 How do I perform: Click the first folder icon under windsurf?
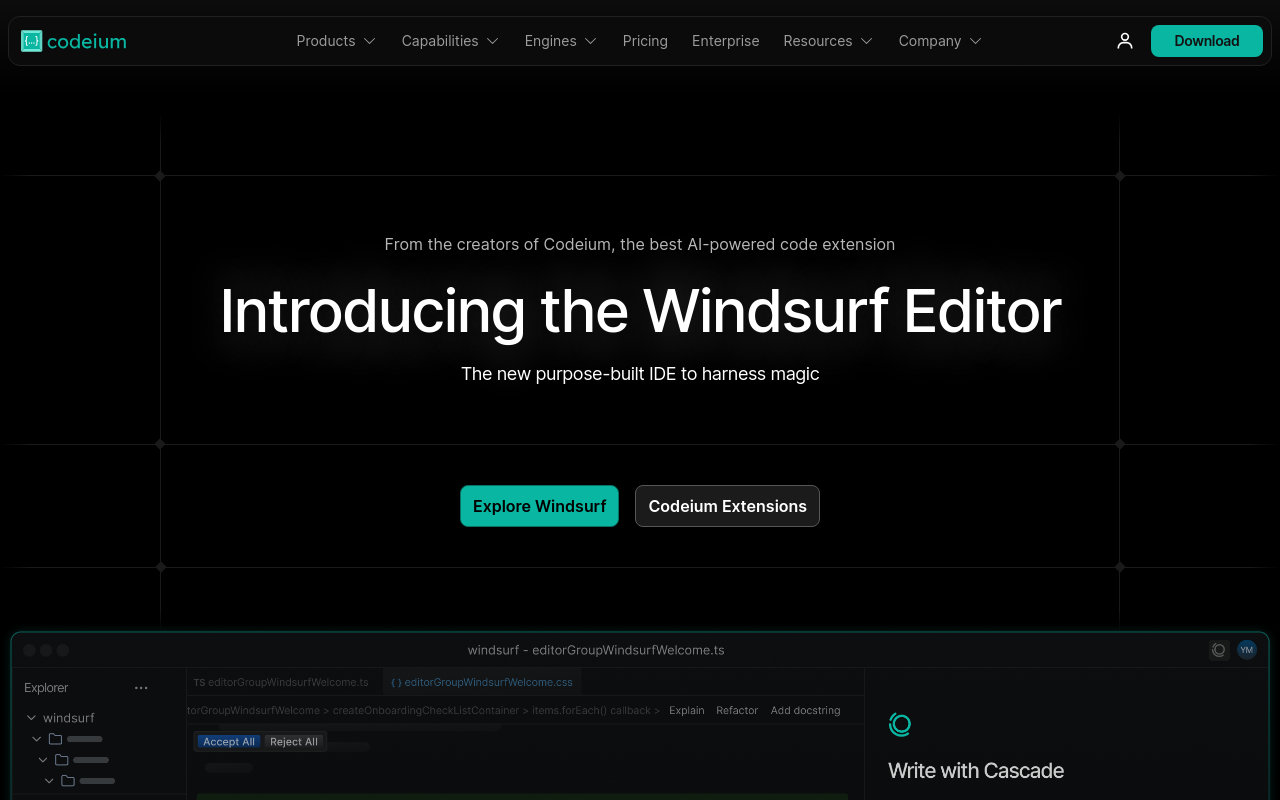[x=55, y=739]
